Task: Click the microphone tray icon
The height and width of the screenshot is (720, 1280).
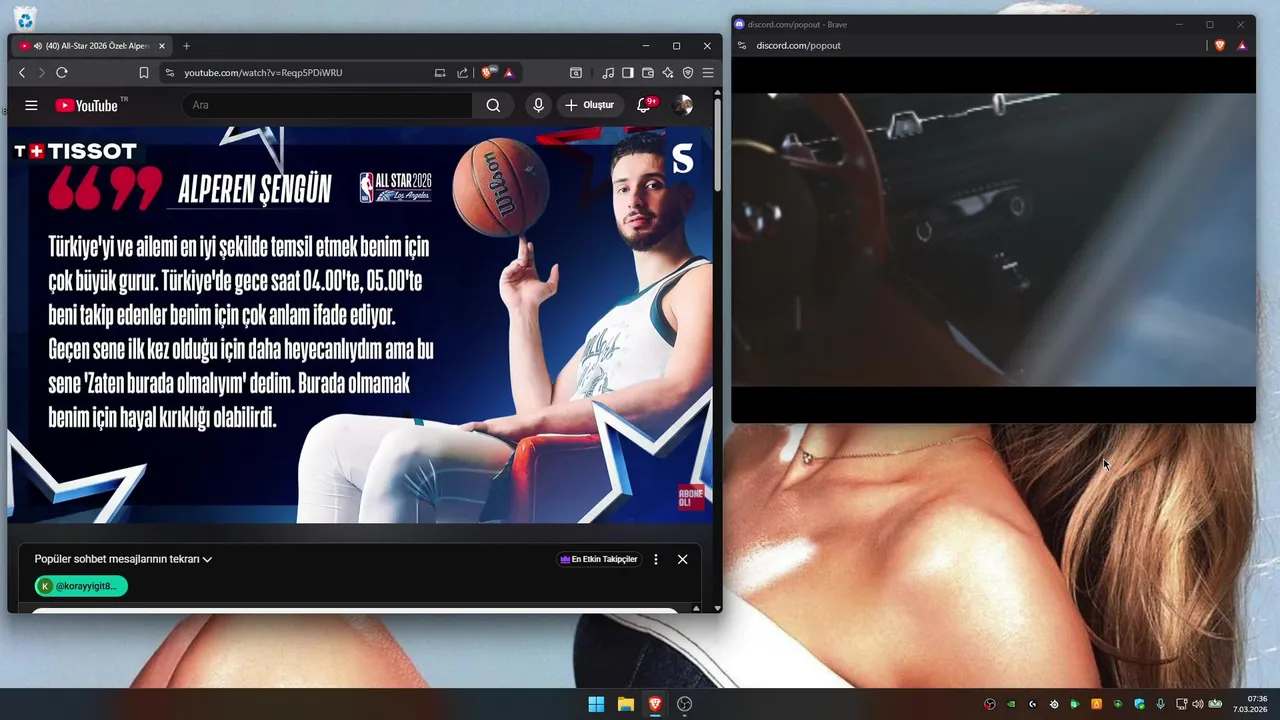Action: tap(1160, 704)
